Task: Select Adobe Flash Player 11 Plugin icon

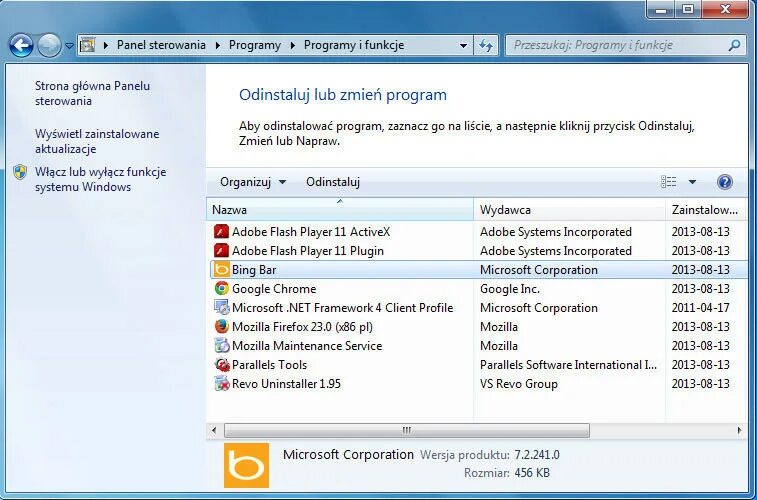Action: 221,250
